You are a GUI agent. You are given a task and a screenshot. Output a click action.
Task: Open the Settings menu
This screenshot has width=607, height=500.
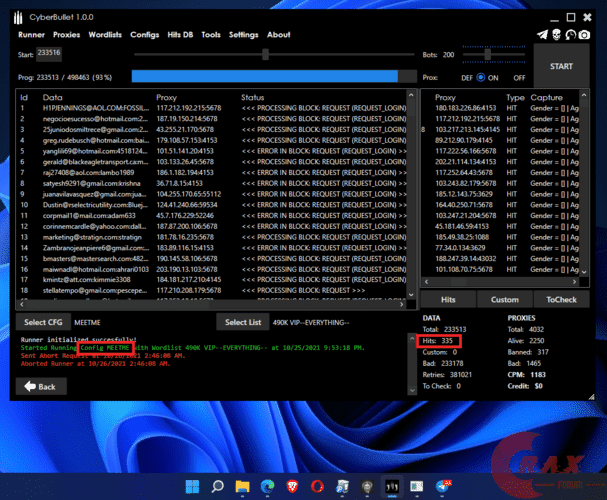(x=243, y=35)
